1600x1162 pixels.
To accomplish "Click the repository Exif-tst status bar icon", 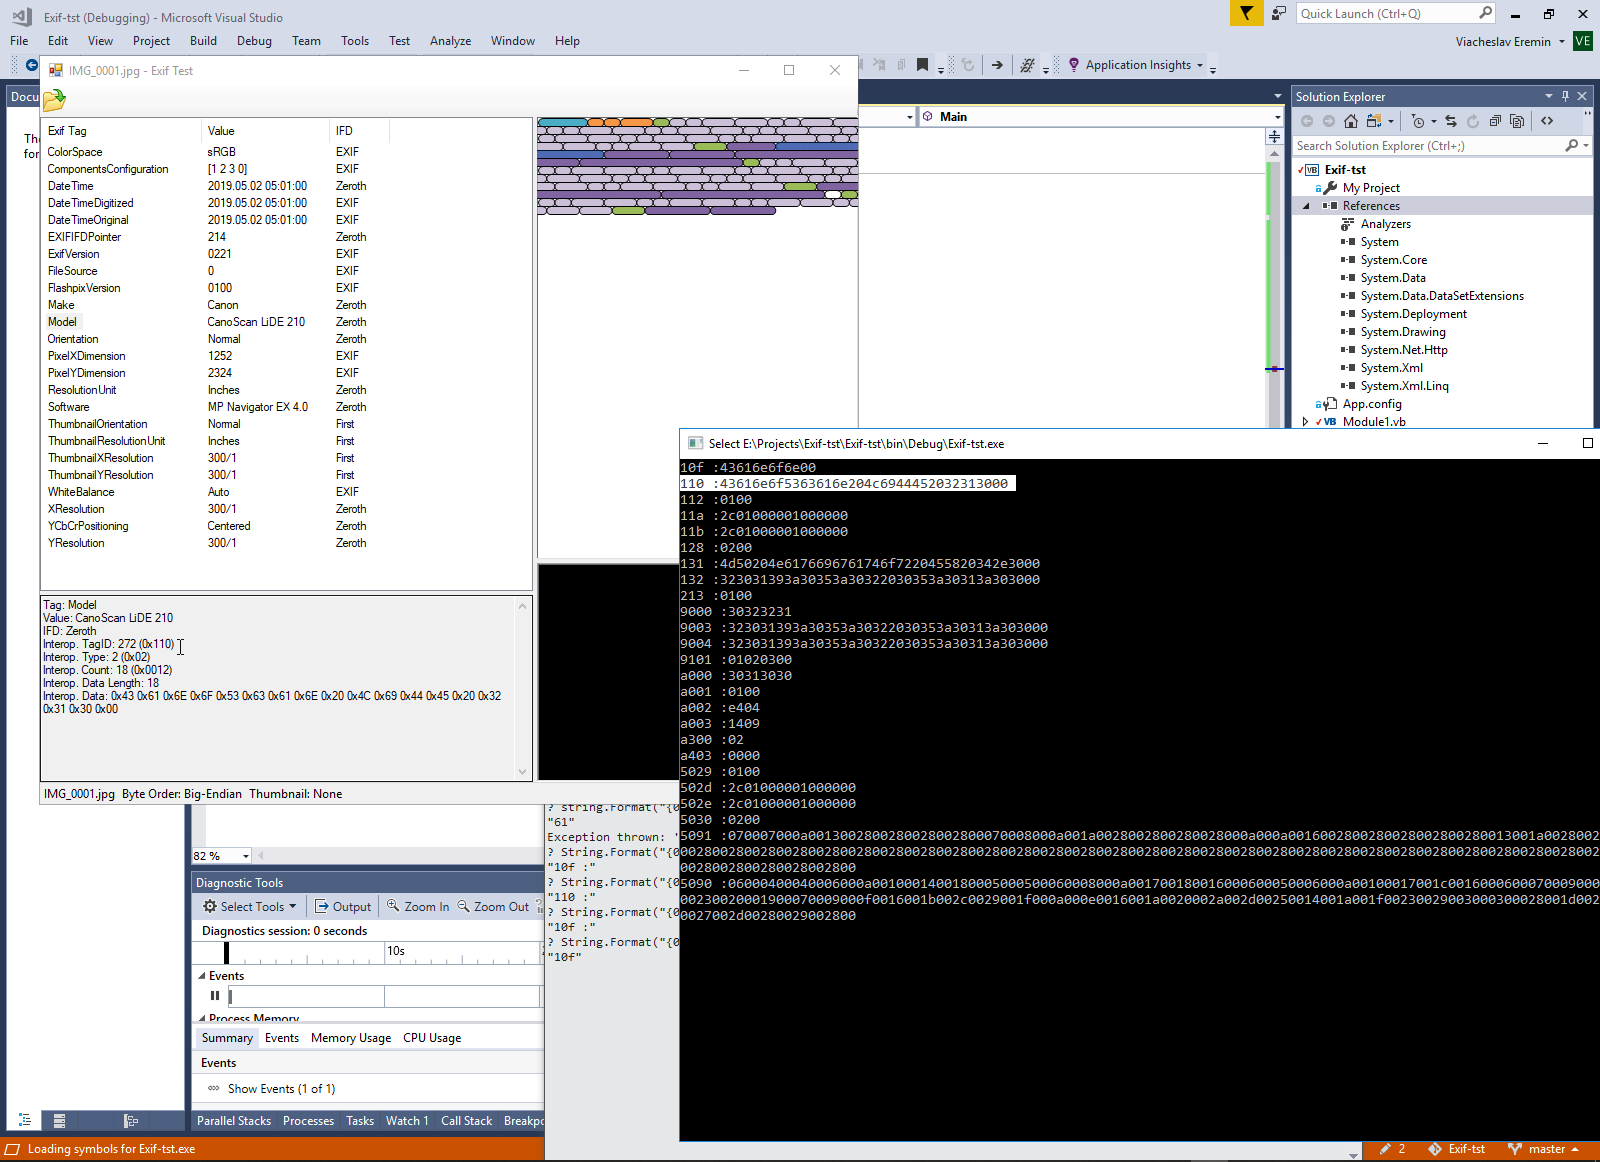I will 1456,1149.
